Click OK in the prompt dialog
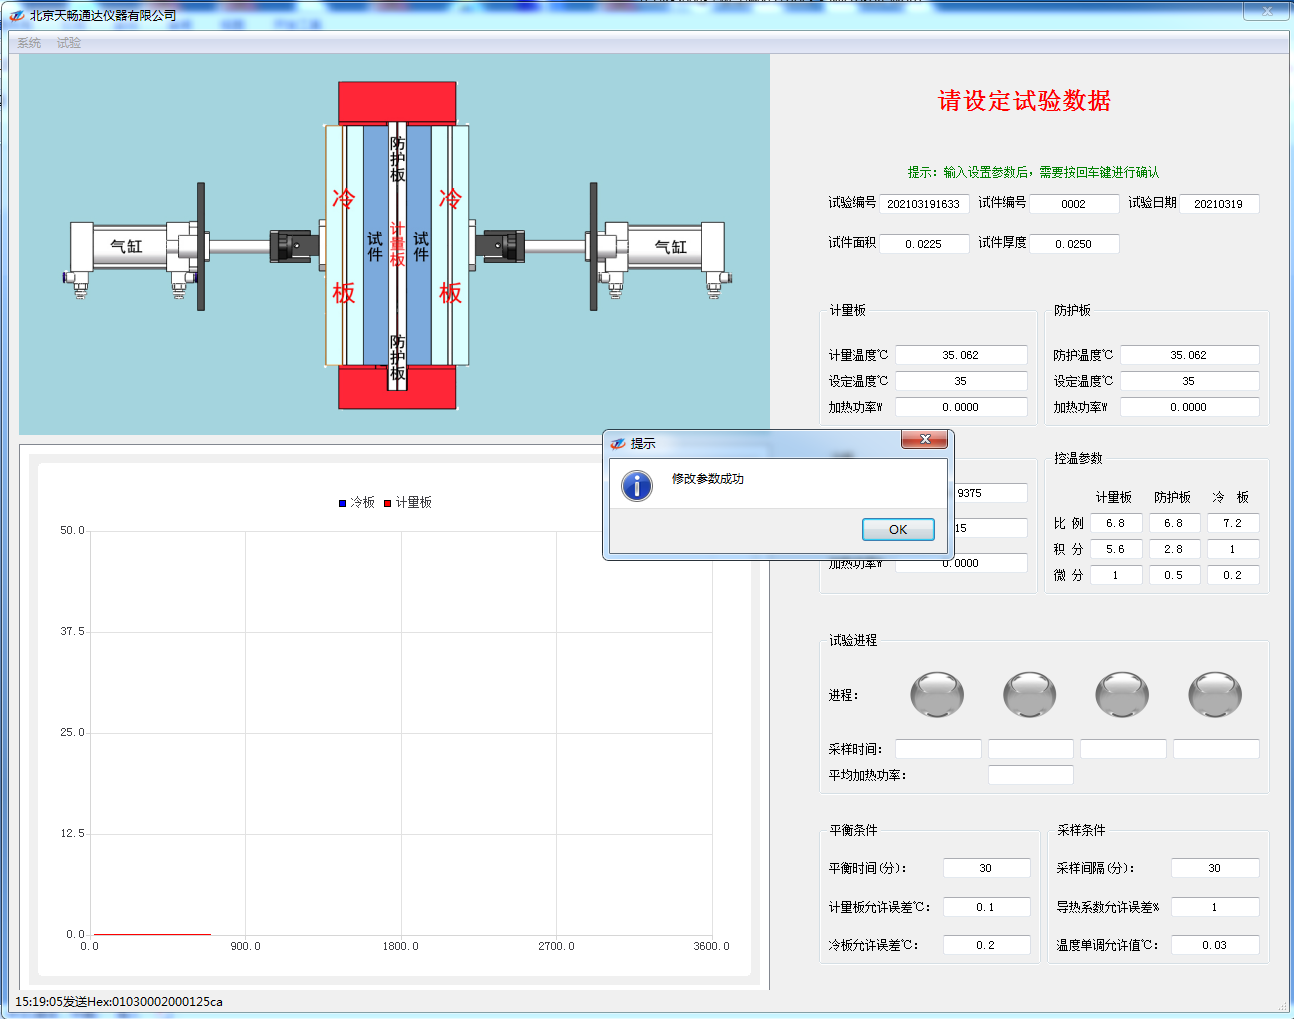The height and width of the screenshot is (1019, 1294). [x=898, y=529]
